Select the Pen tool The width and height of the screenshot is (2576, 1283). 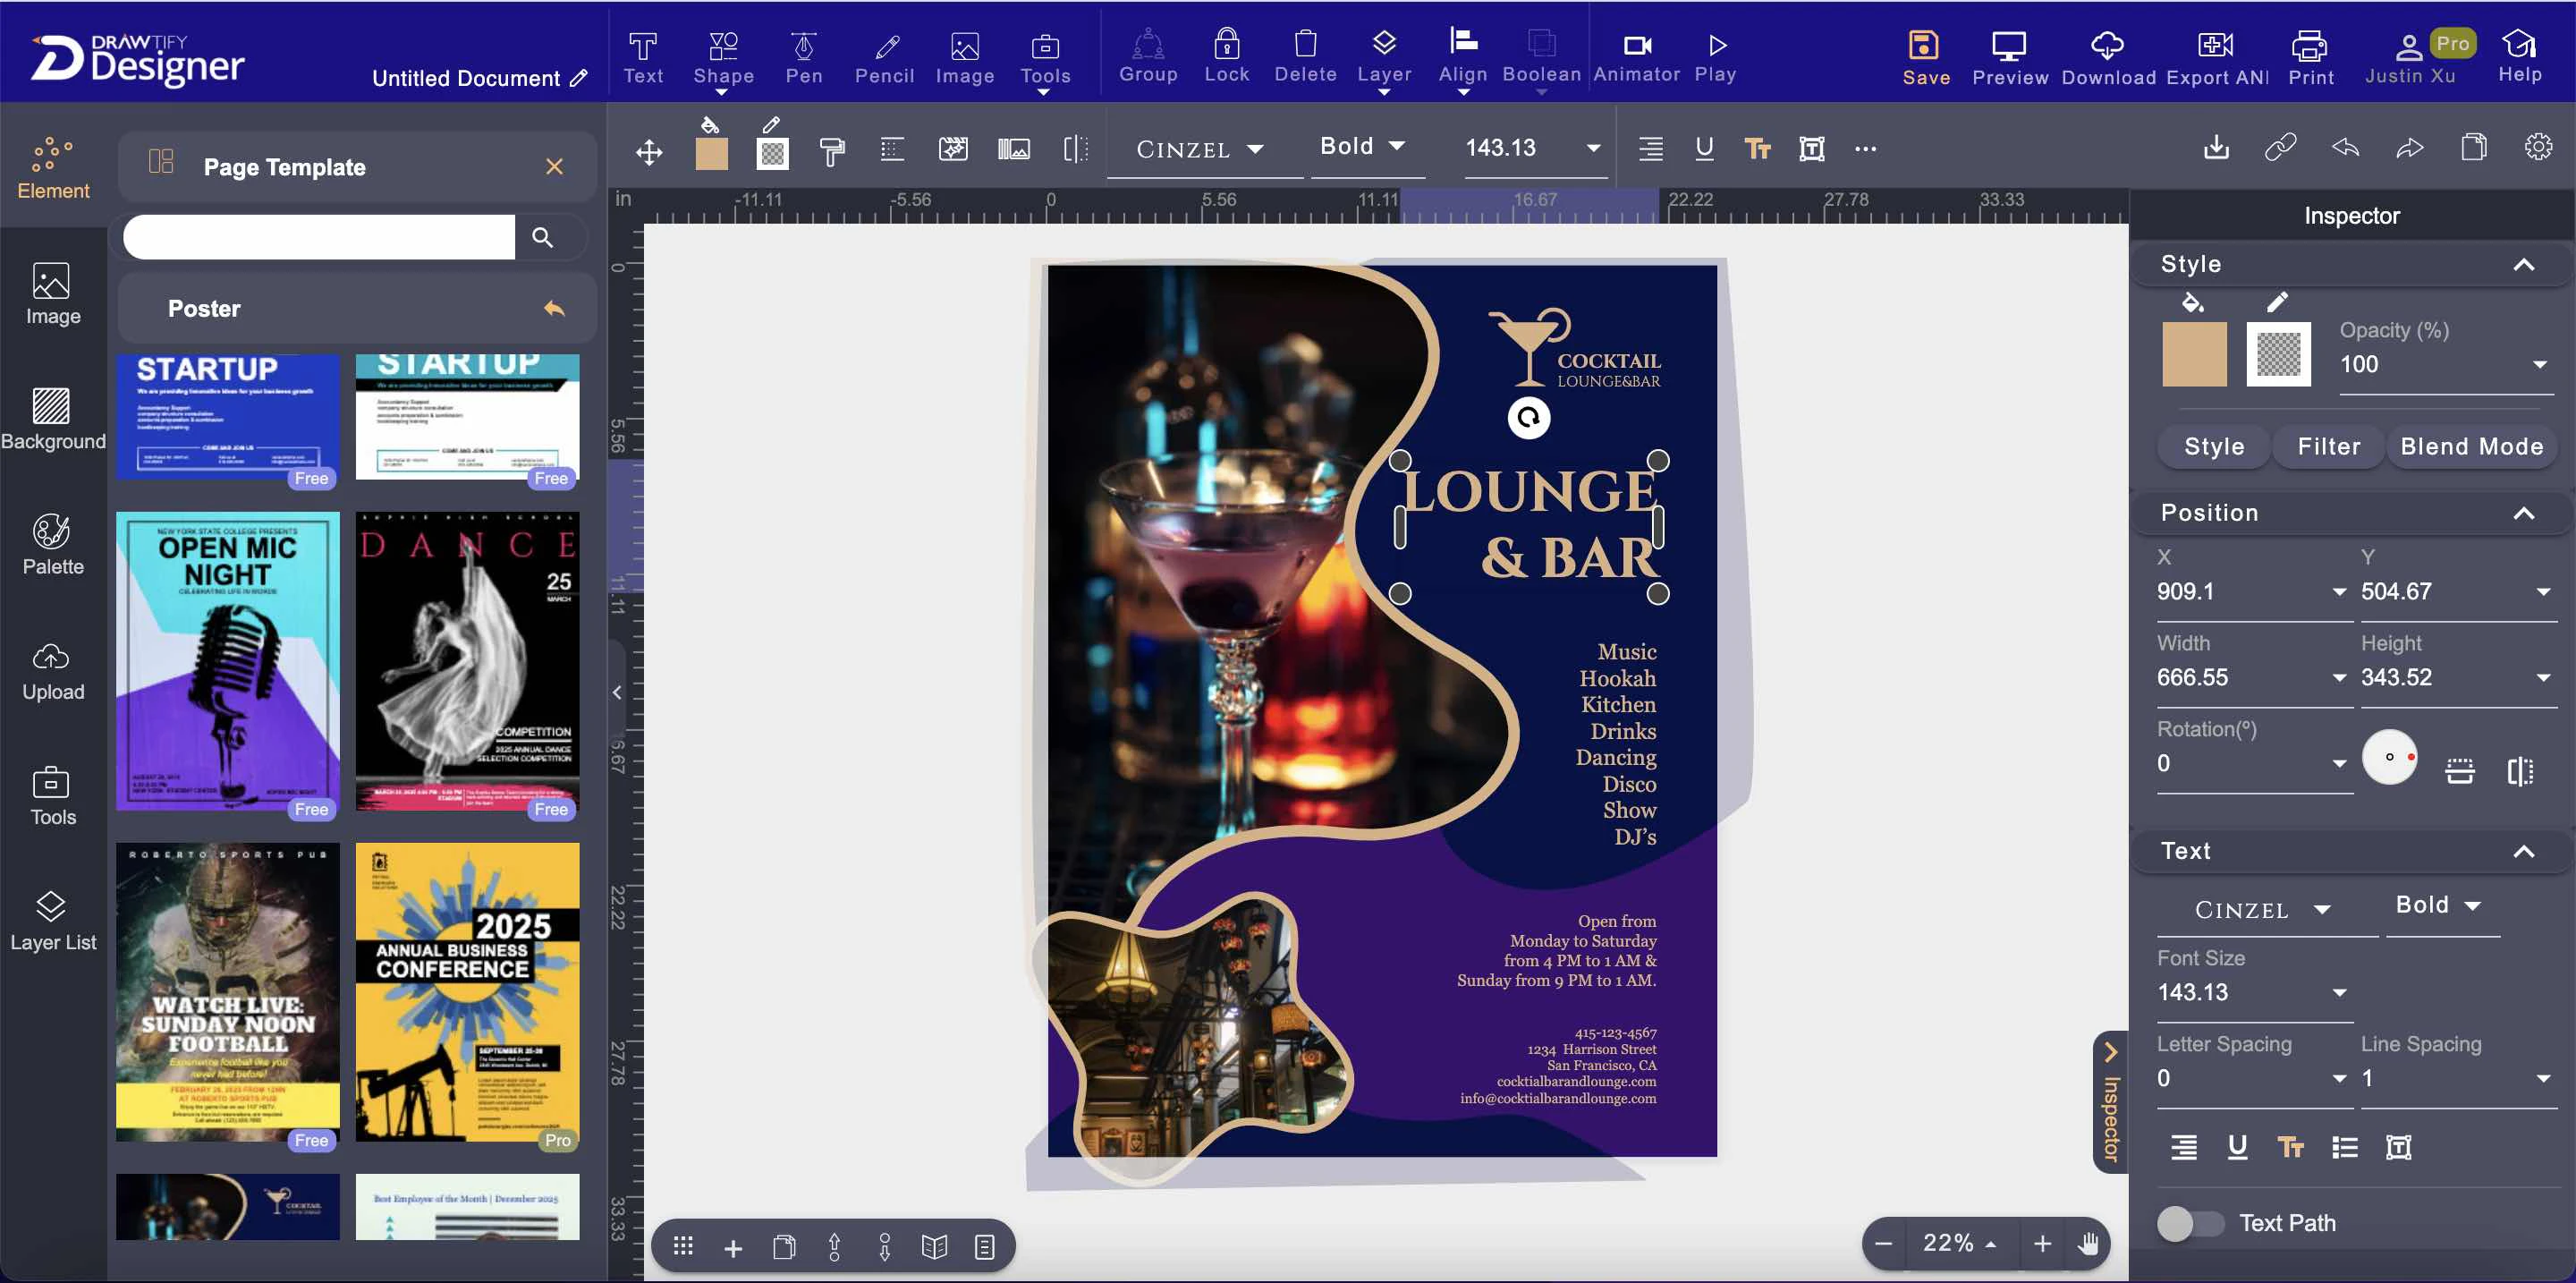point(803,55)
